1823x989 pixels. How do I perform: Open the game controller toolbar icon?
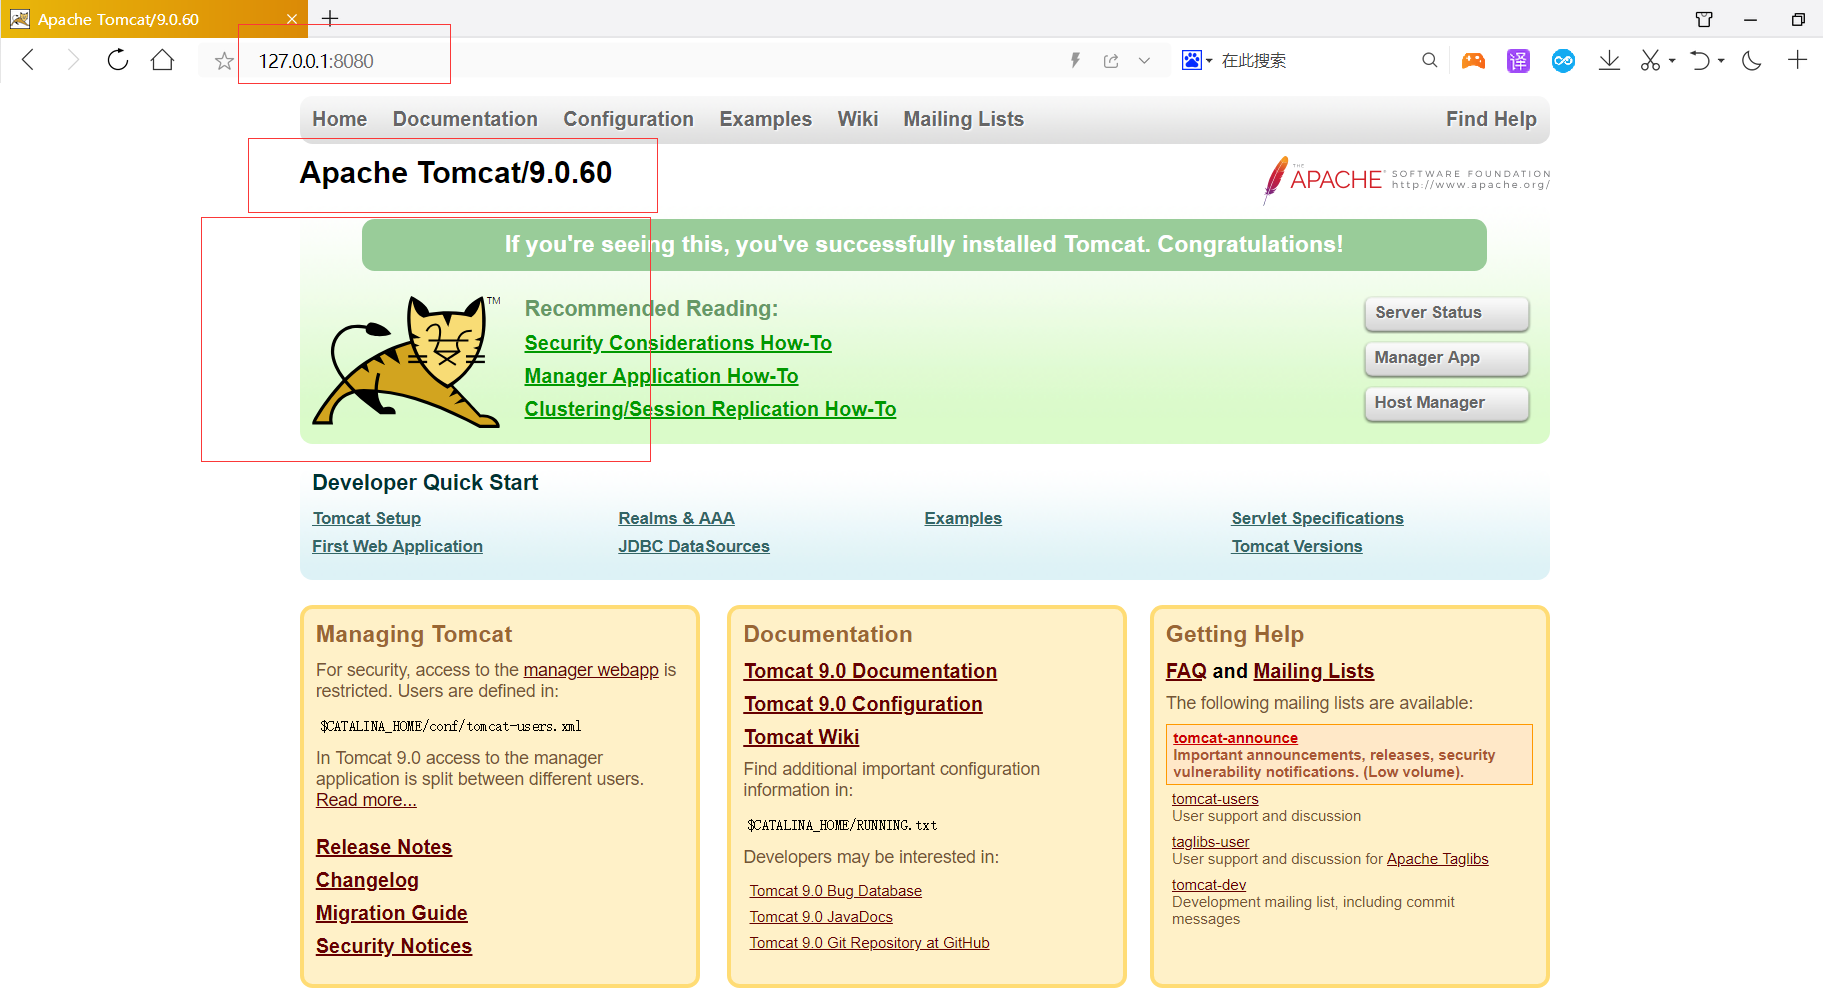(x=1473, y=61)
